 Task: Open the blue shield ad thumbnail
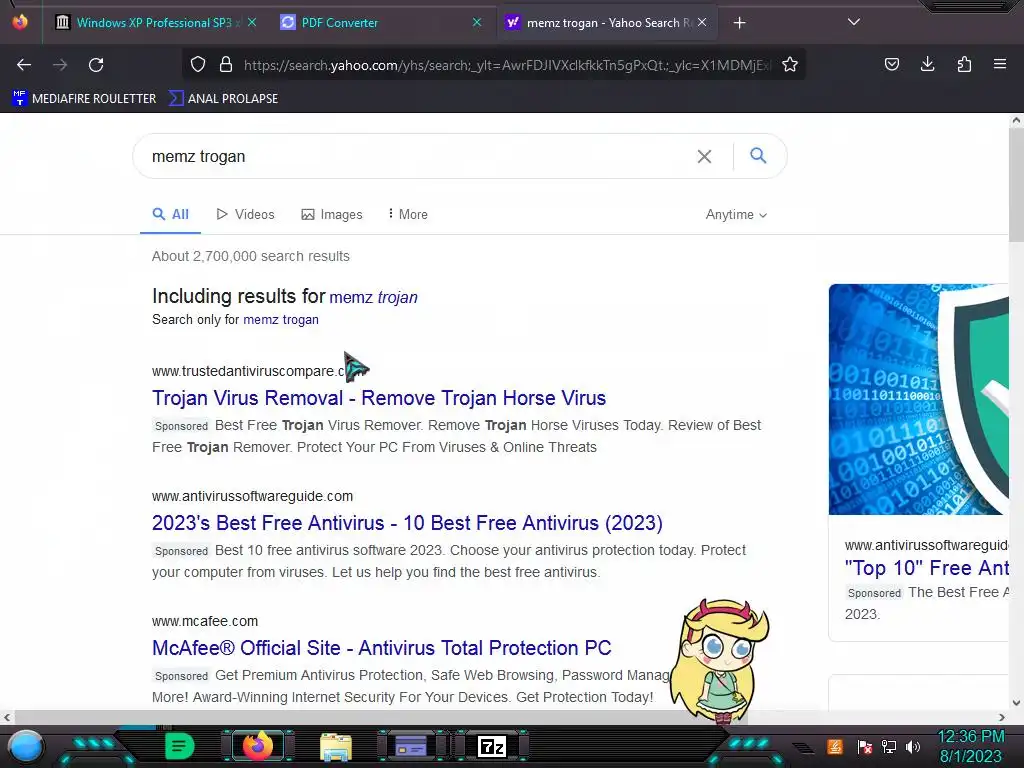(x=919, y=399)
